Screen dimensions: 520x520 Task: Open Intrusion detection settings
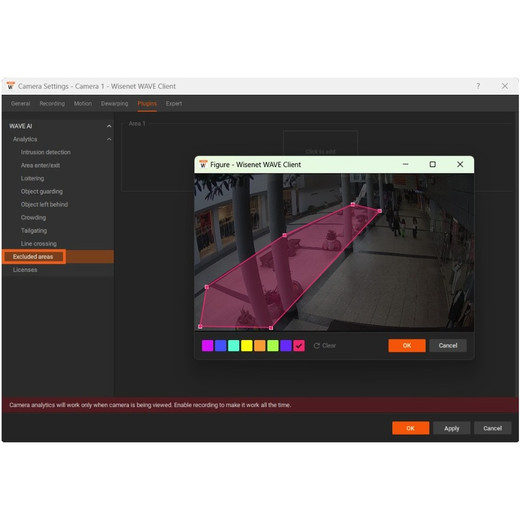pyautogui.click(x=46, y=152)
